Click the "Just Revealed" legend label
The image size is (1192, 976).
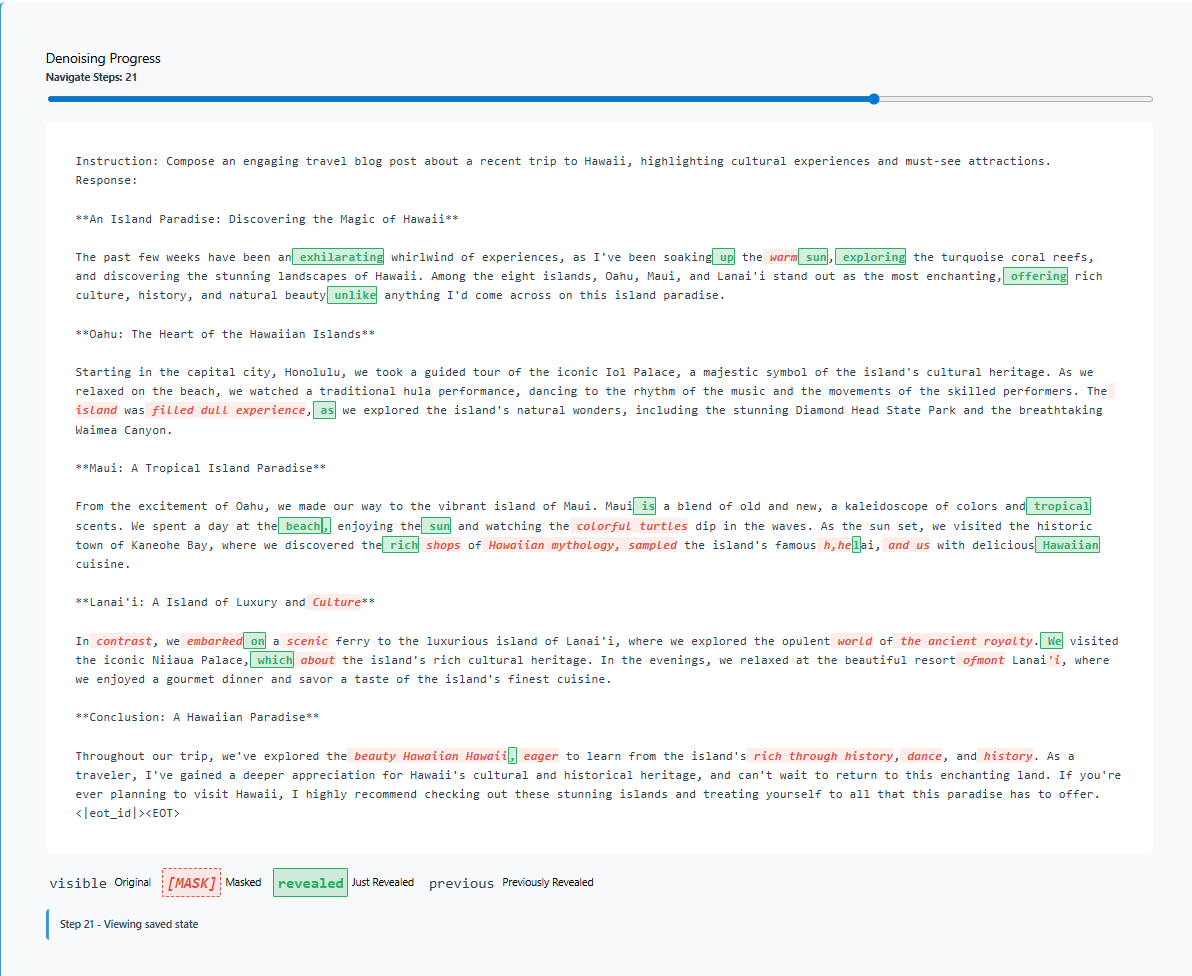point(382,883)
